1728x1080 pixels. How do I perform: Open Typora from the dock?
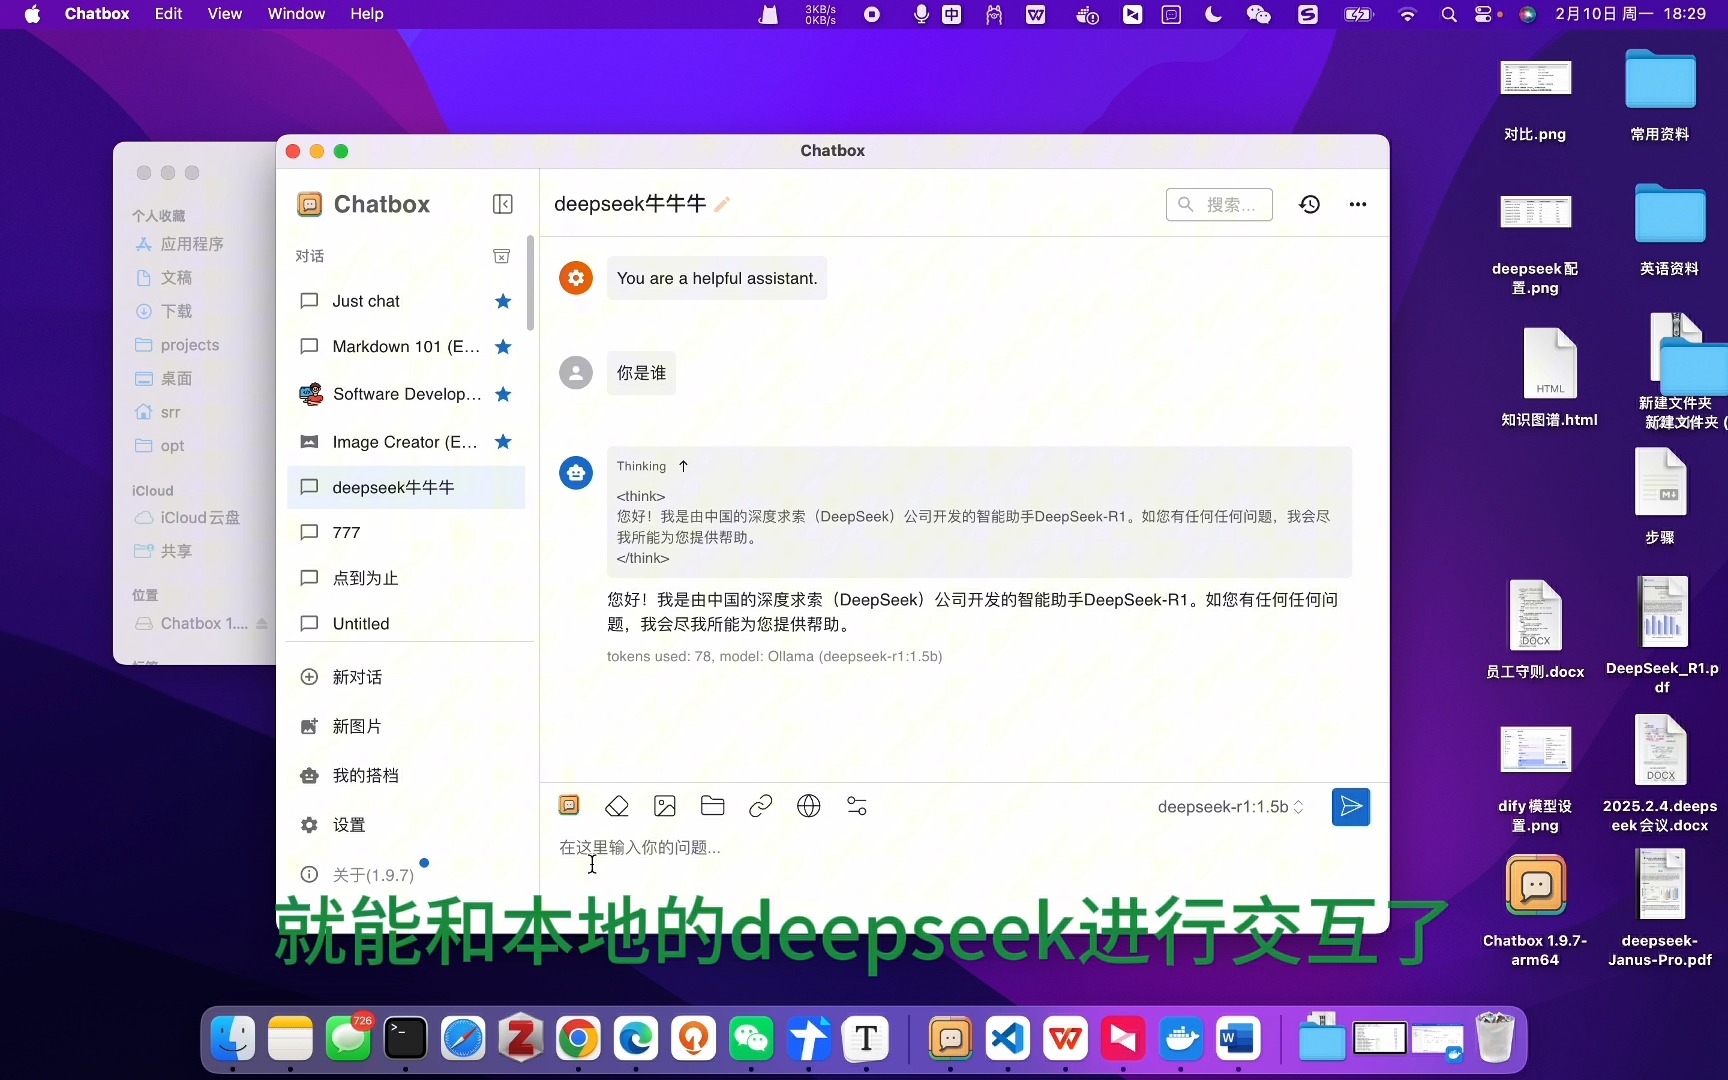pyautogui.click(x=866, y=1039)
